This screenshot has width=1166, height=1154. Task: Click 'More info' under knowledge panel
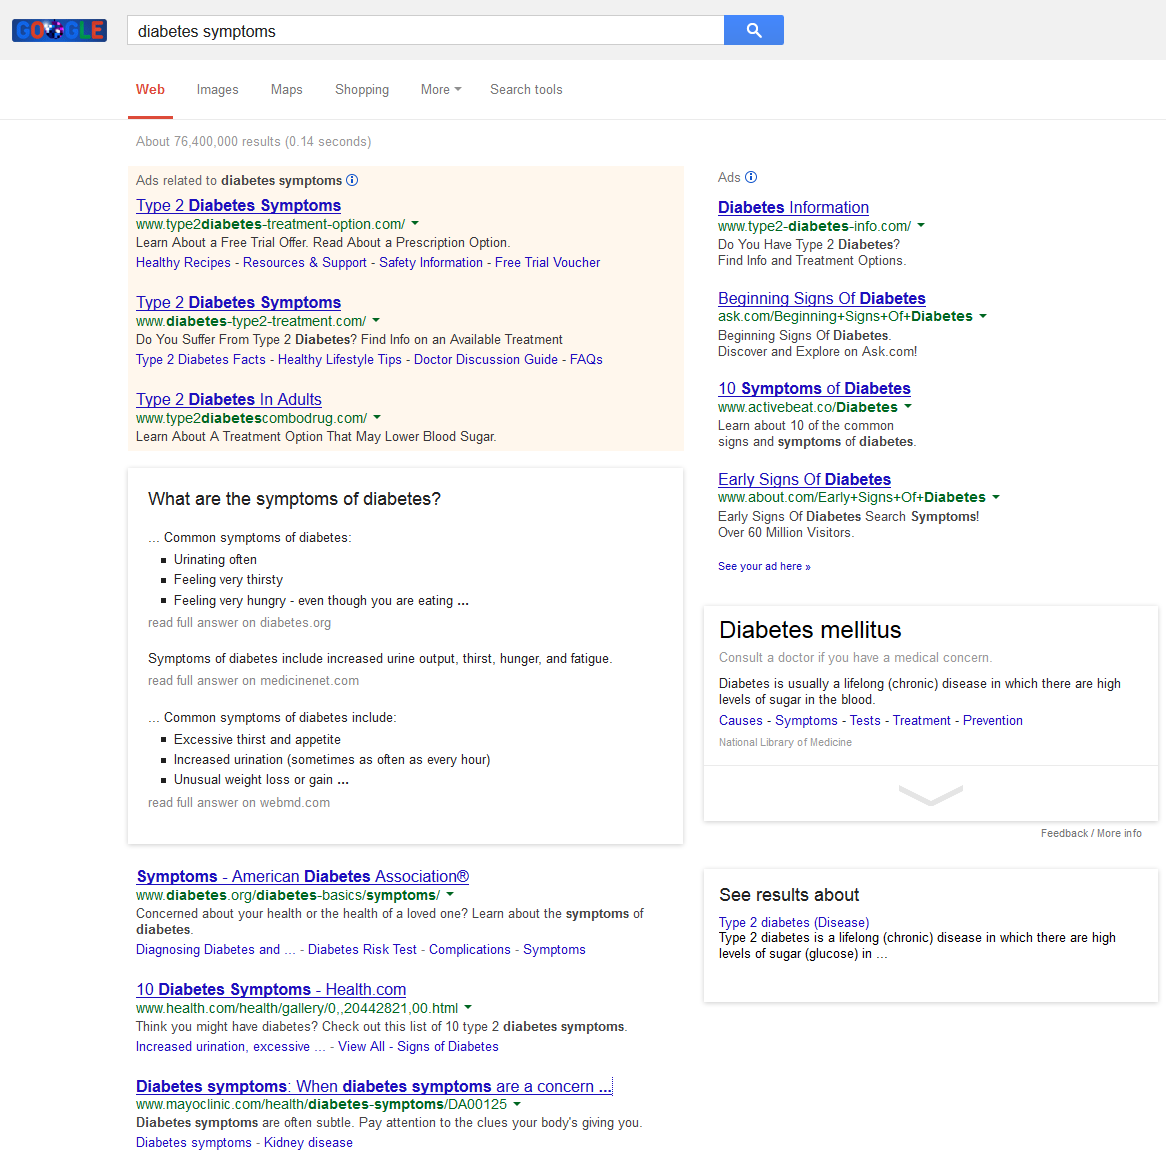tap(1119, 834)
